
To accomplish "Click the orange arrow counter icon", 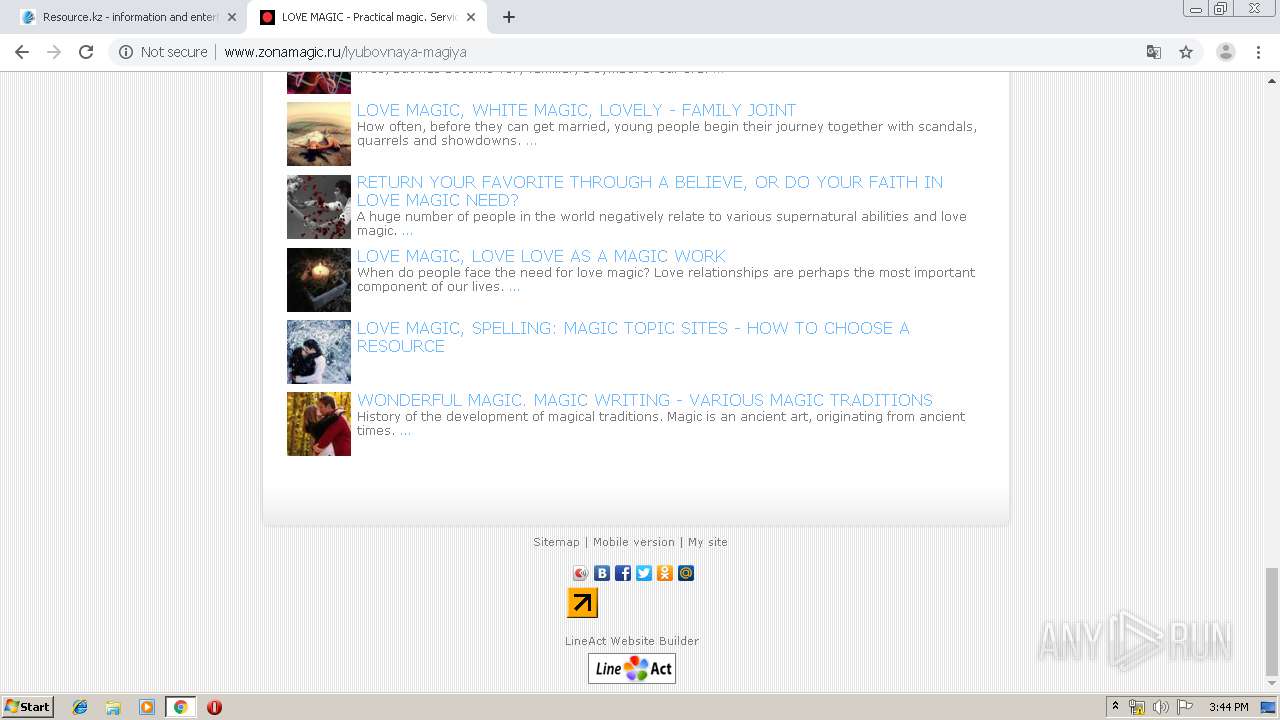I will pyautogui.click(x=582, y=603).
